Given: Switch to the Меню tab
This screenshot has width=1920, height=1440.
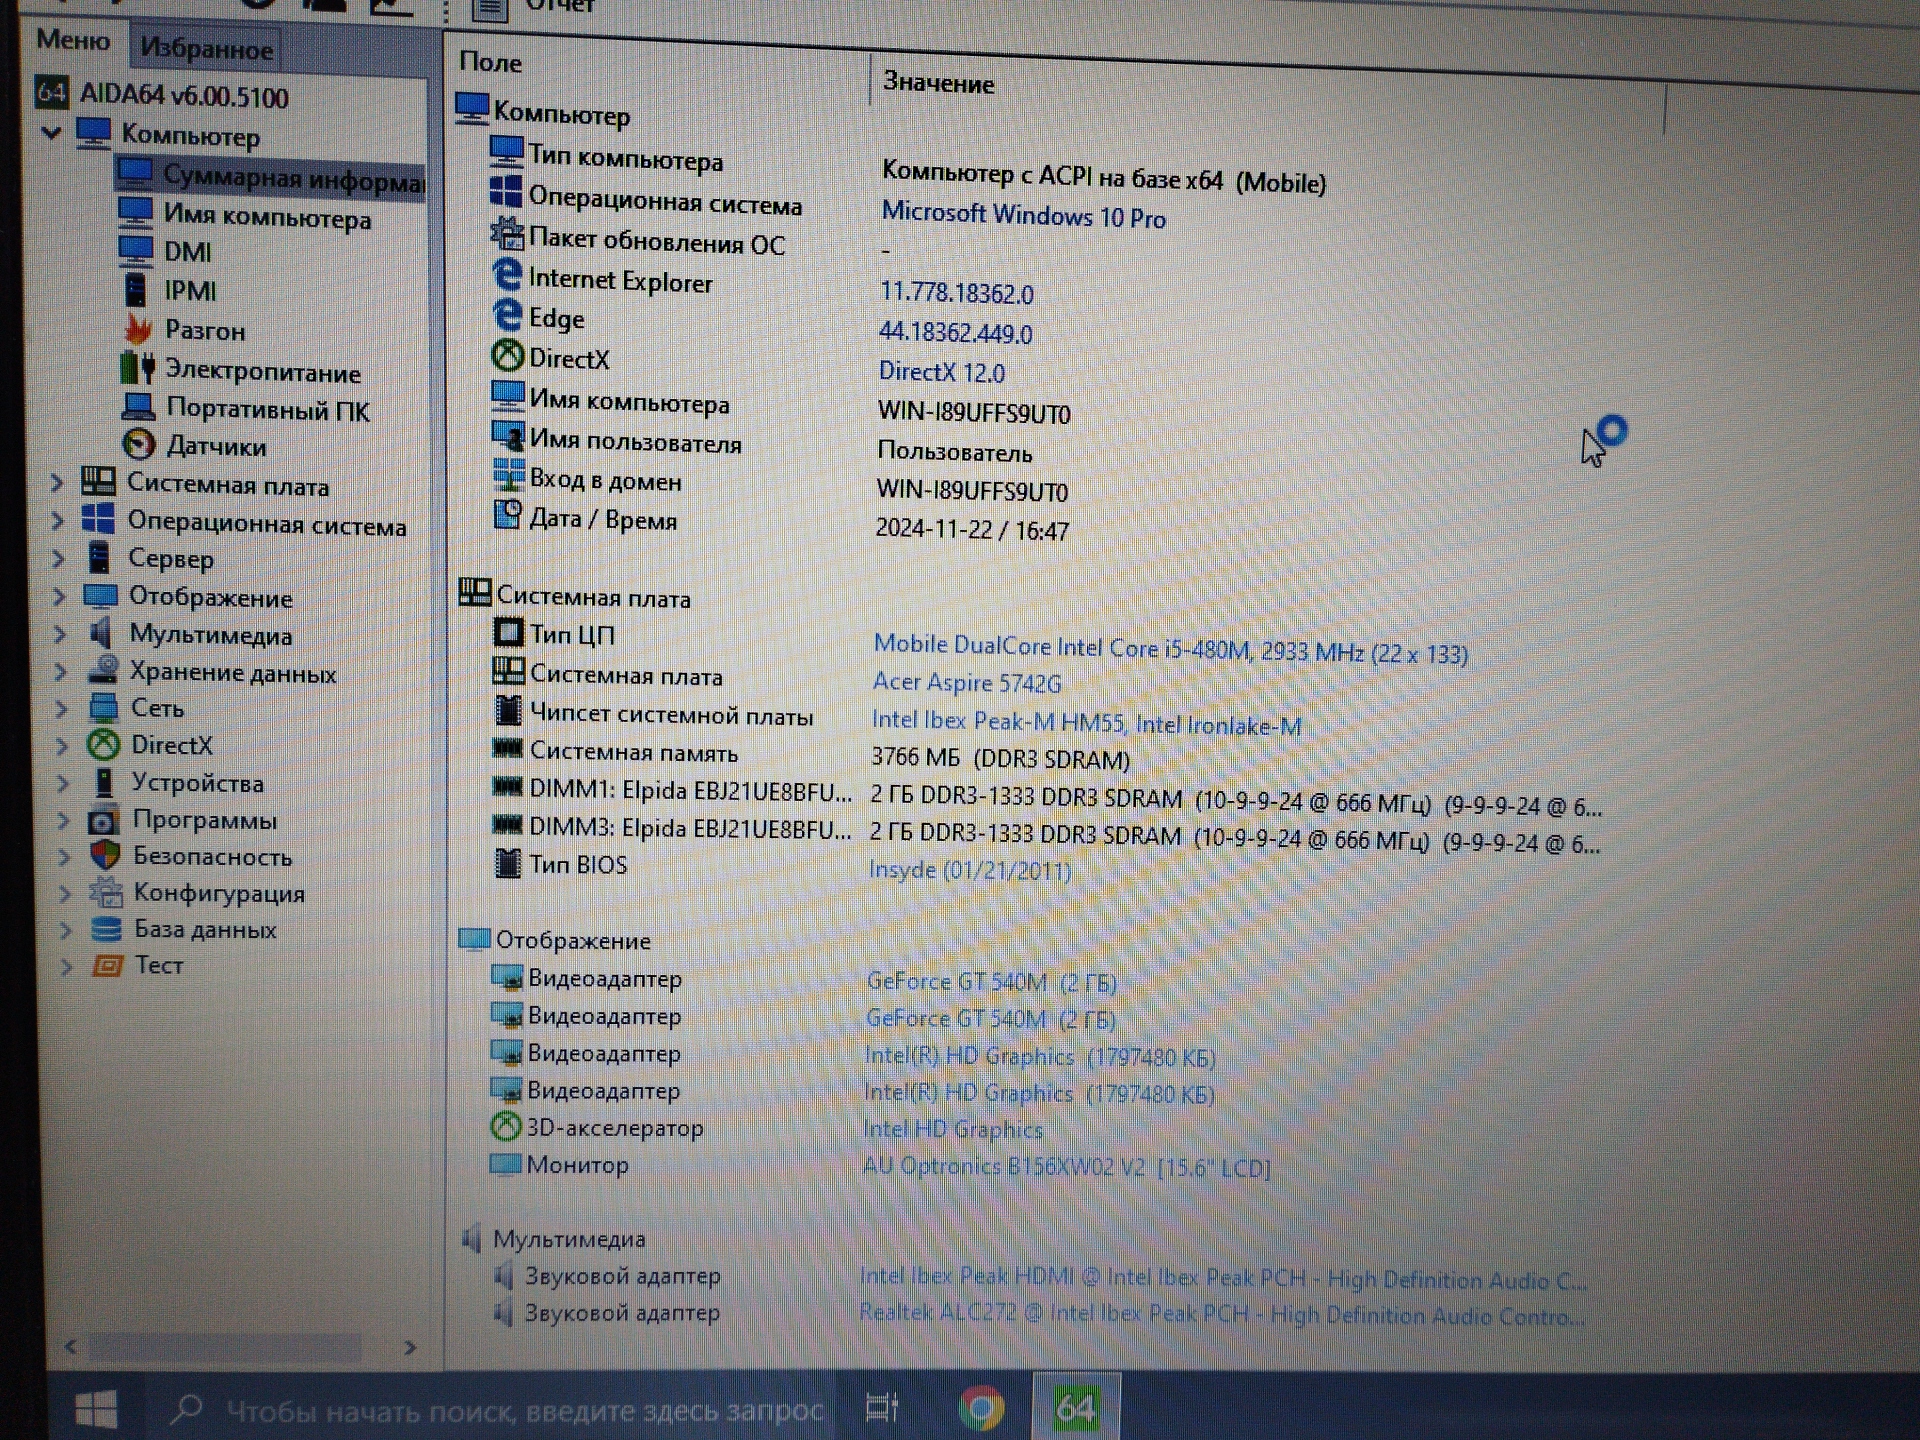Looking at the screenshot, I should pyautogui.click(x=73, y=40).
